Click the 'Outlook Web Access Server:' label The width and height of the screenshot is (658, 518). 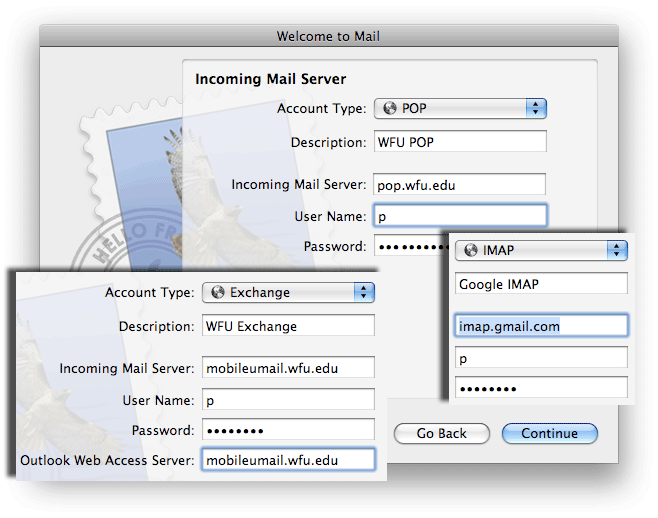pos(107,460)
